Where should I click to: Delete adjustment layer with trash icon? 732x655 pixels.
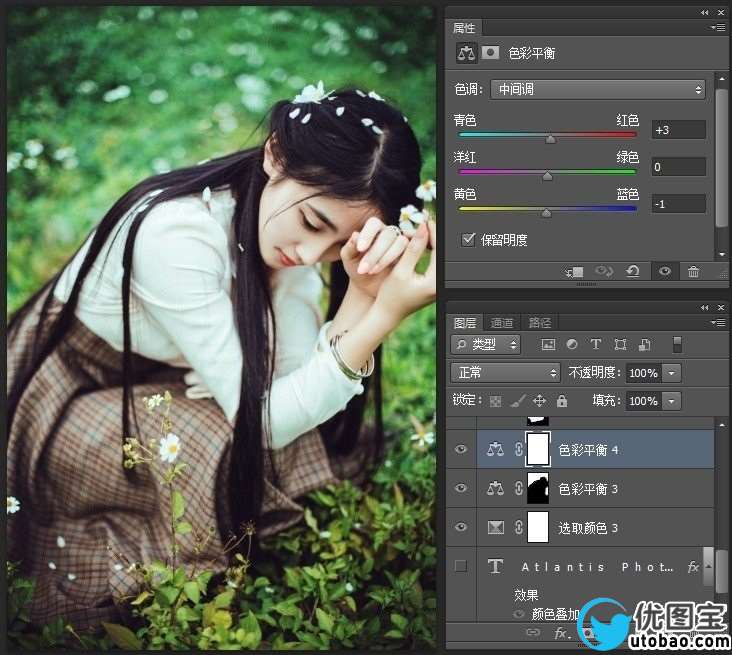[x=693, y=271]
